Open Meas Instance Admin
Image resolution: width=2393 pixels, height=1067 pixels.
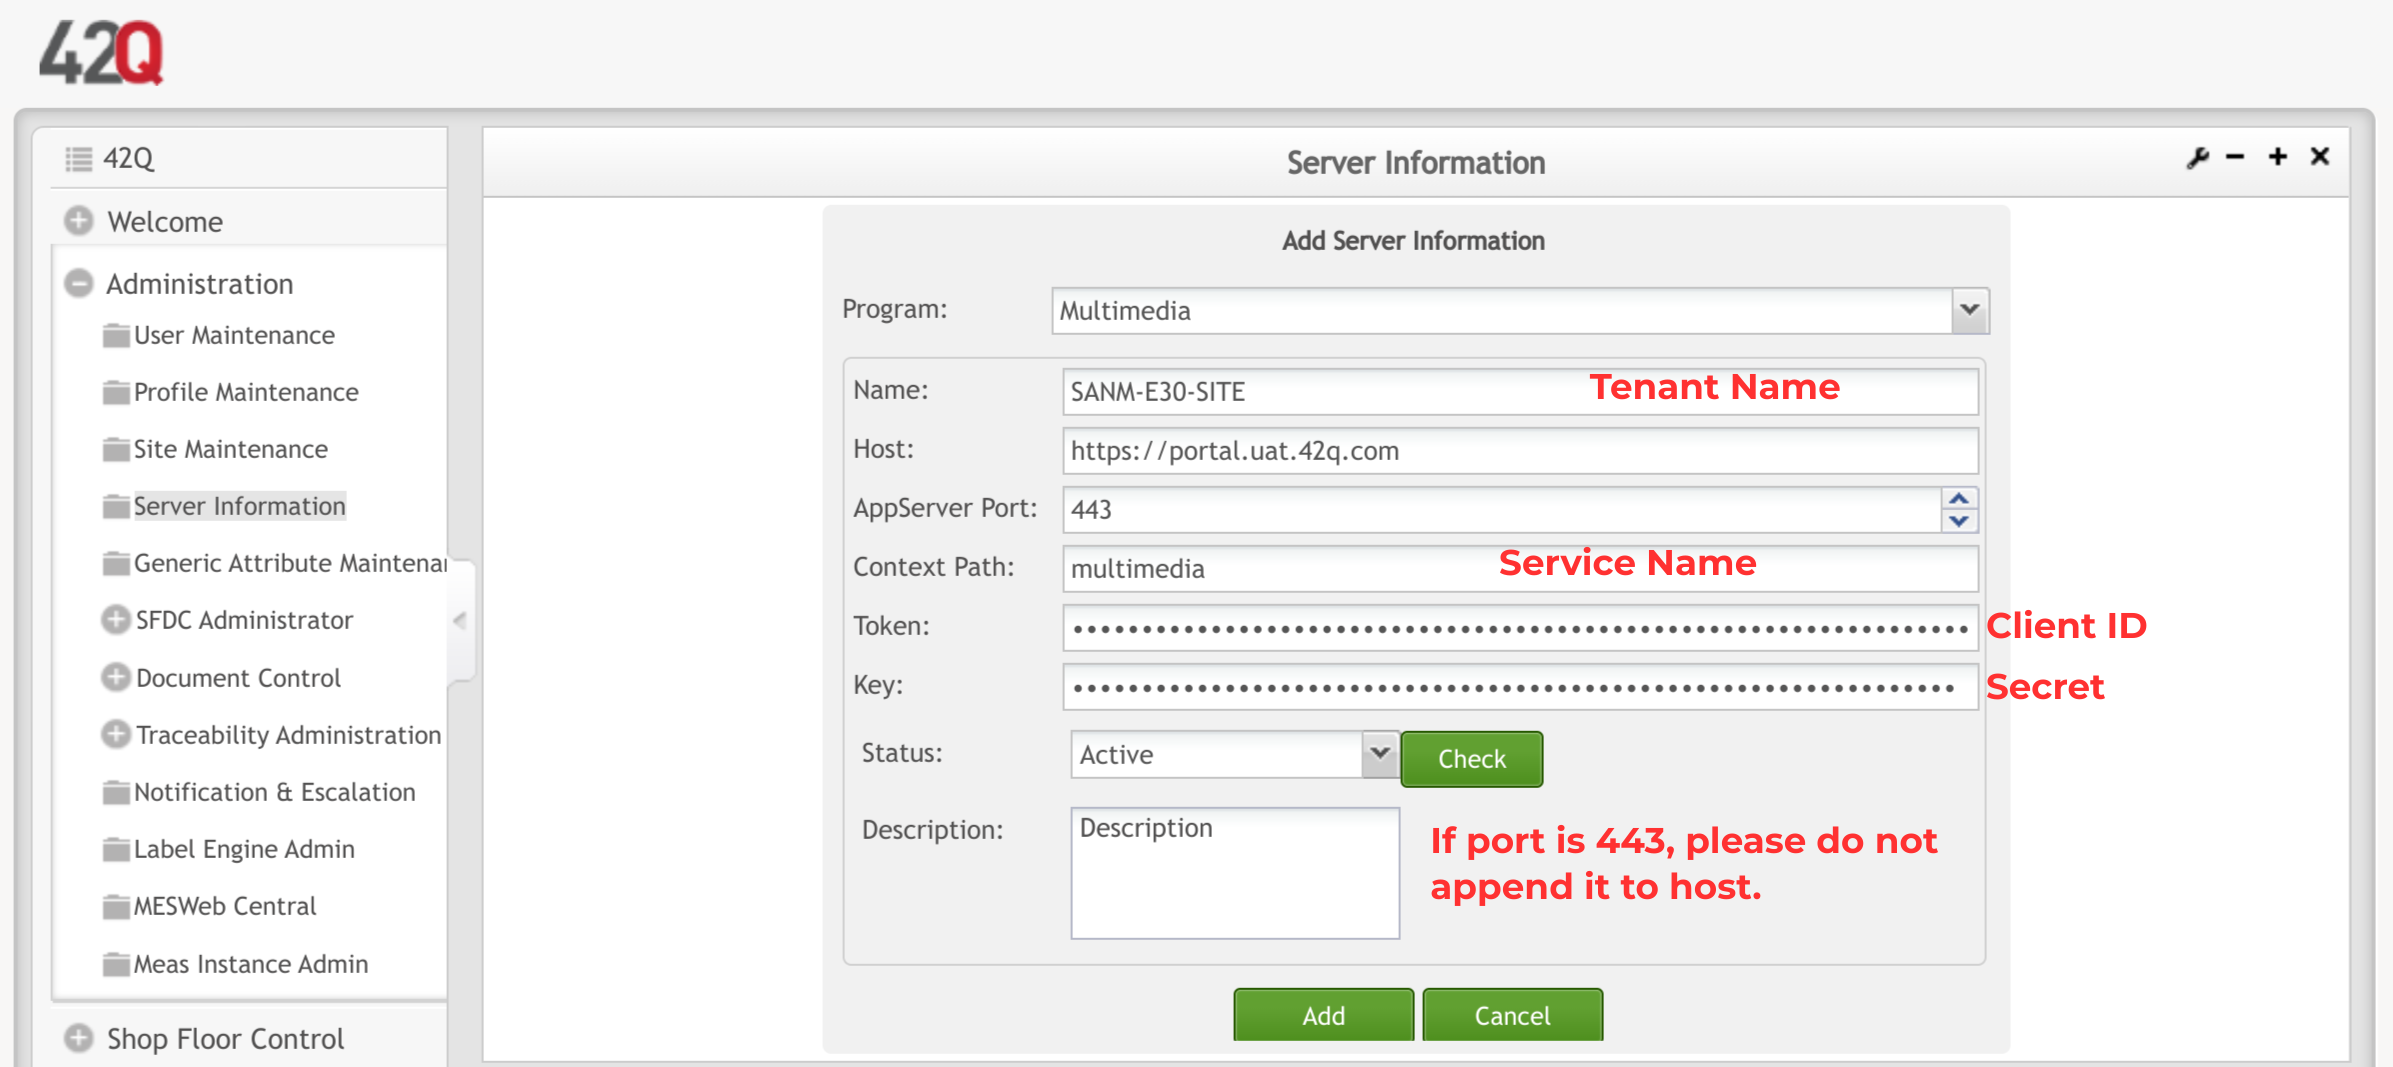pos(251,963)
